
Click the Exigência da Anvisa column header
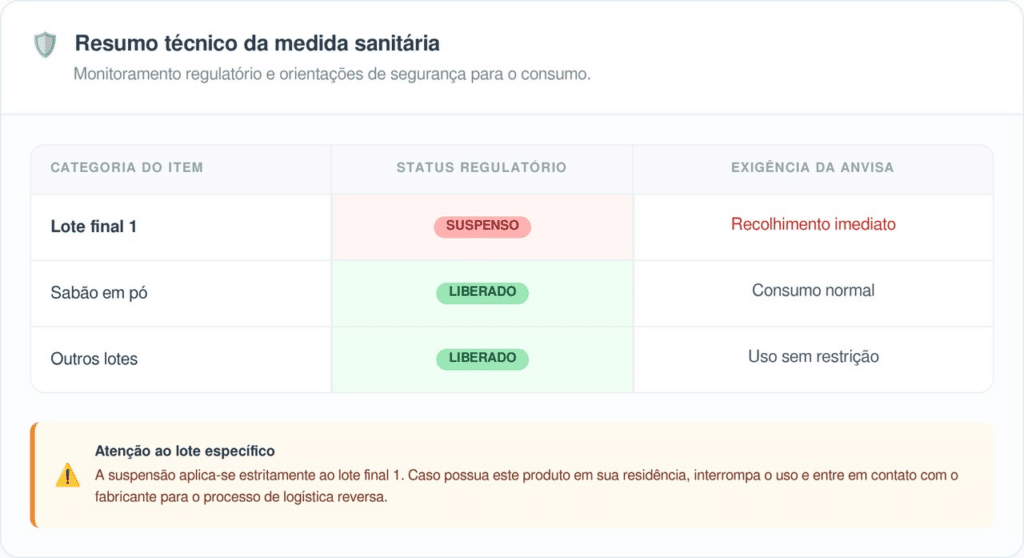[x=812, y=167]
